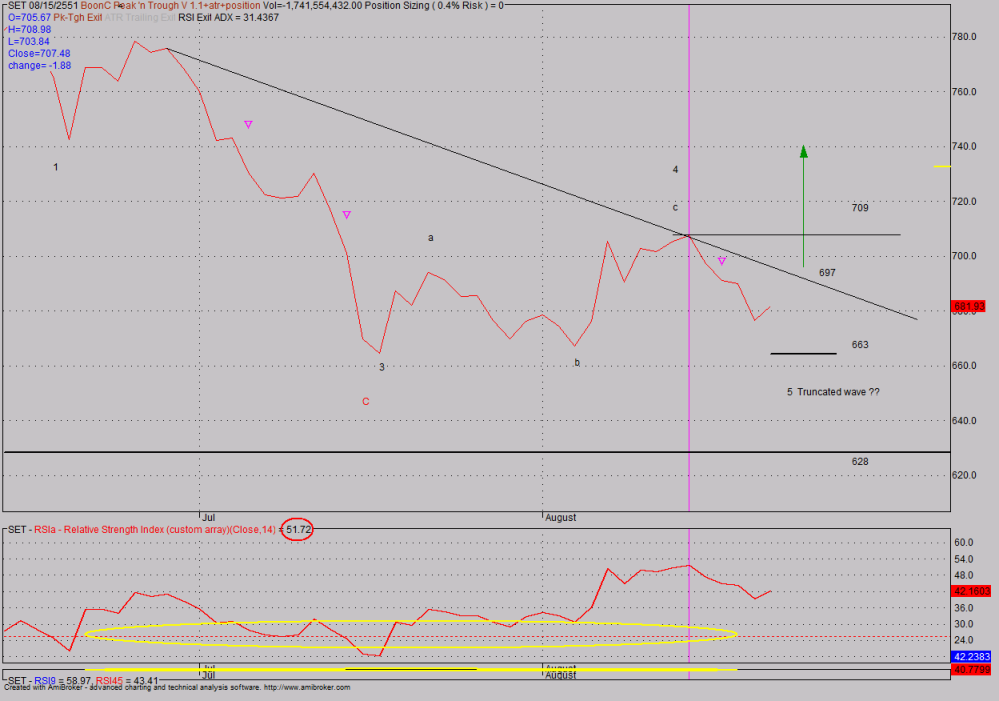Click the 709 resistance level label

coord(860,208)
